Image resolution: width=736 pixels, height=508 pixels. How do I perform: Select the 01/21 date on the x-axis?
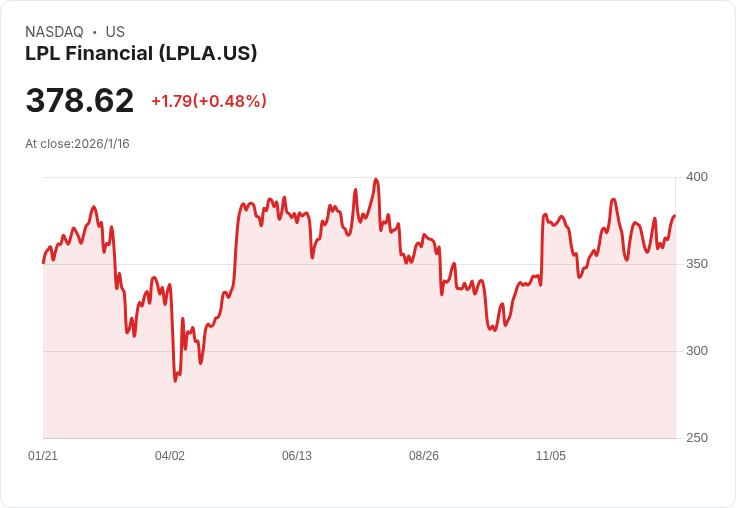pyautogui.click(x=43, y=456)
